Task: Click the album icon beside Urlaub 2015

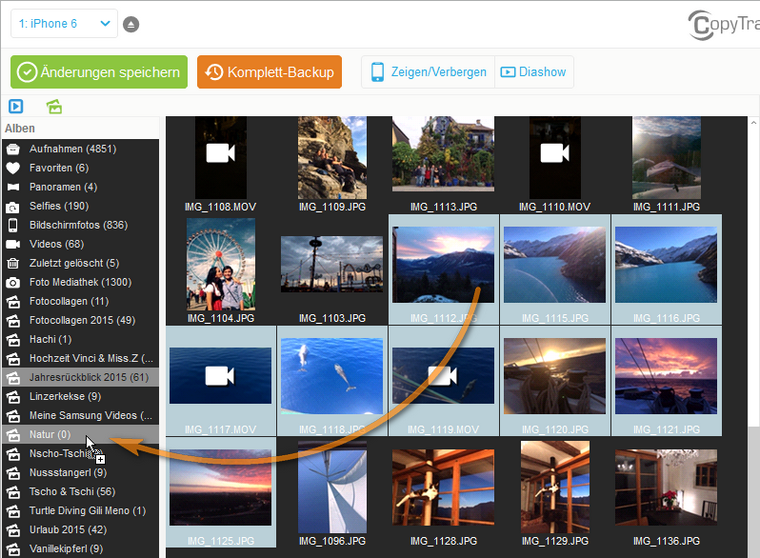Action: [x=13, y=530]
